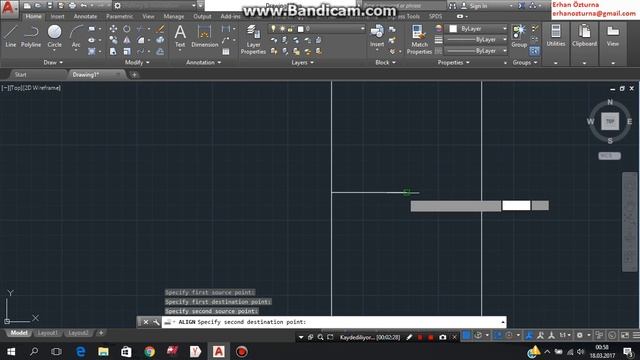Screen dimensions: 640x360
Task: Open Chrome from the taskbar
Action: click(149, 351)
